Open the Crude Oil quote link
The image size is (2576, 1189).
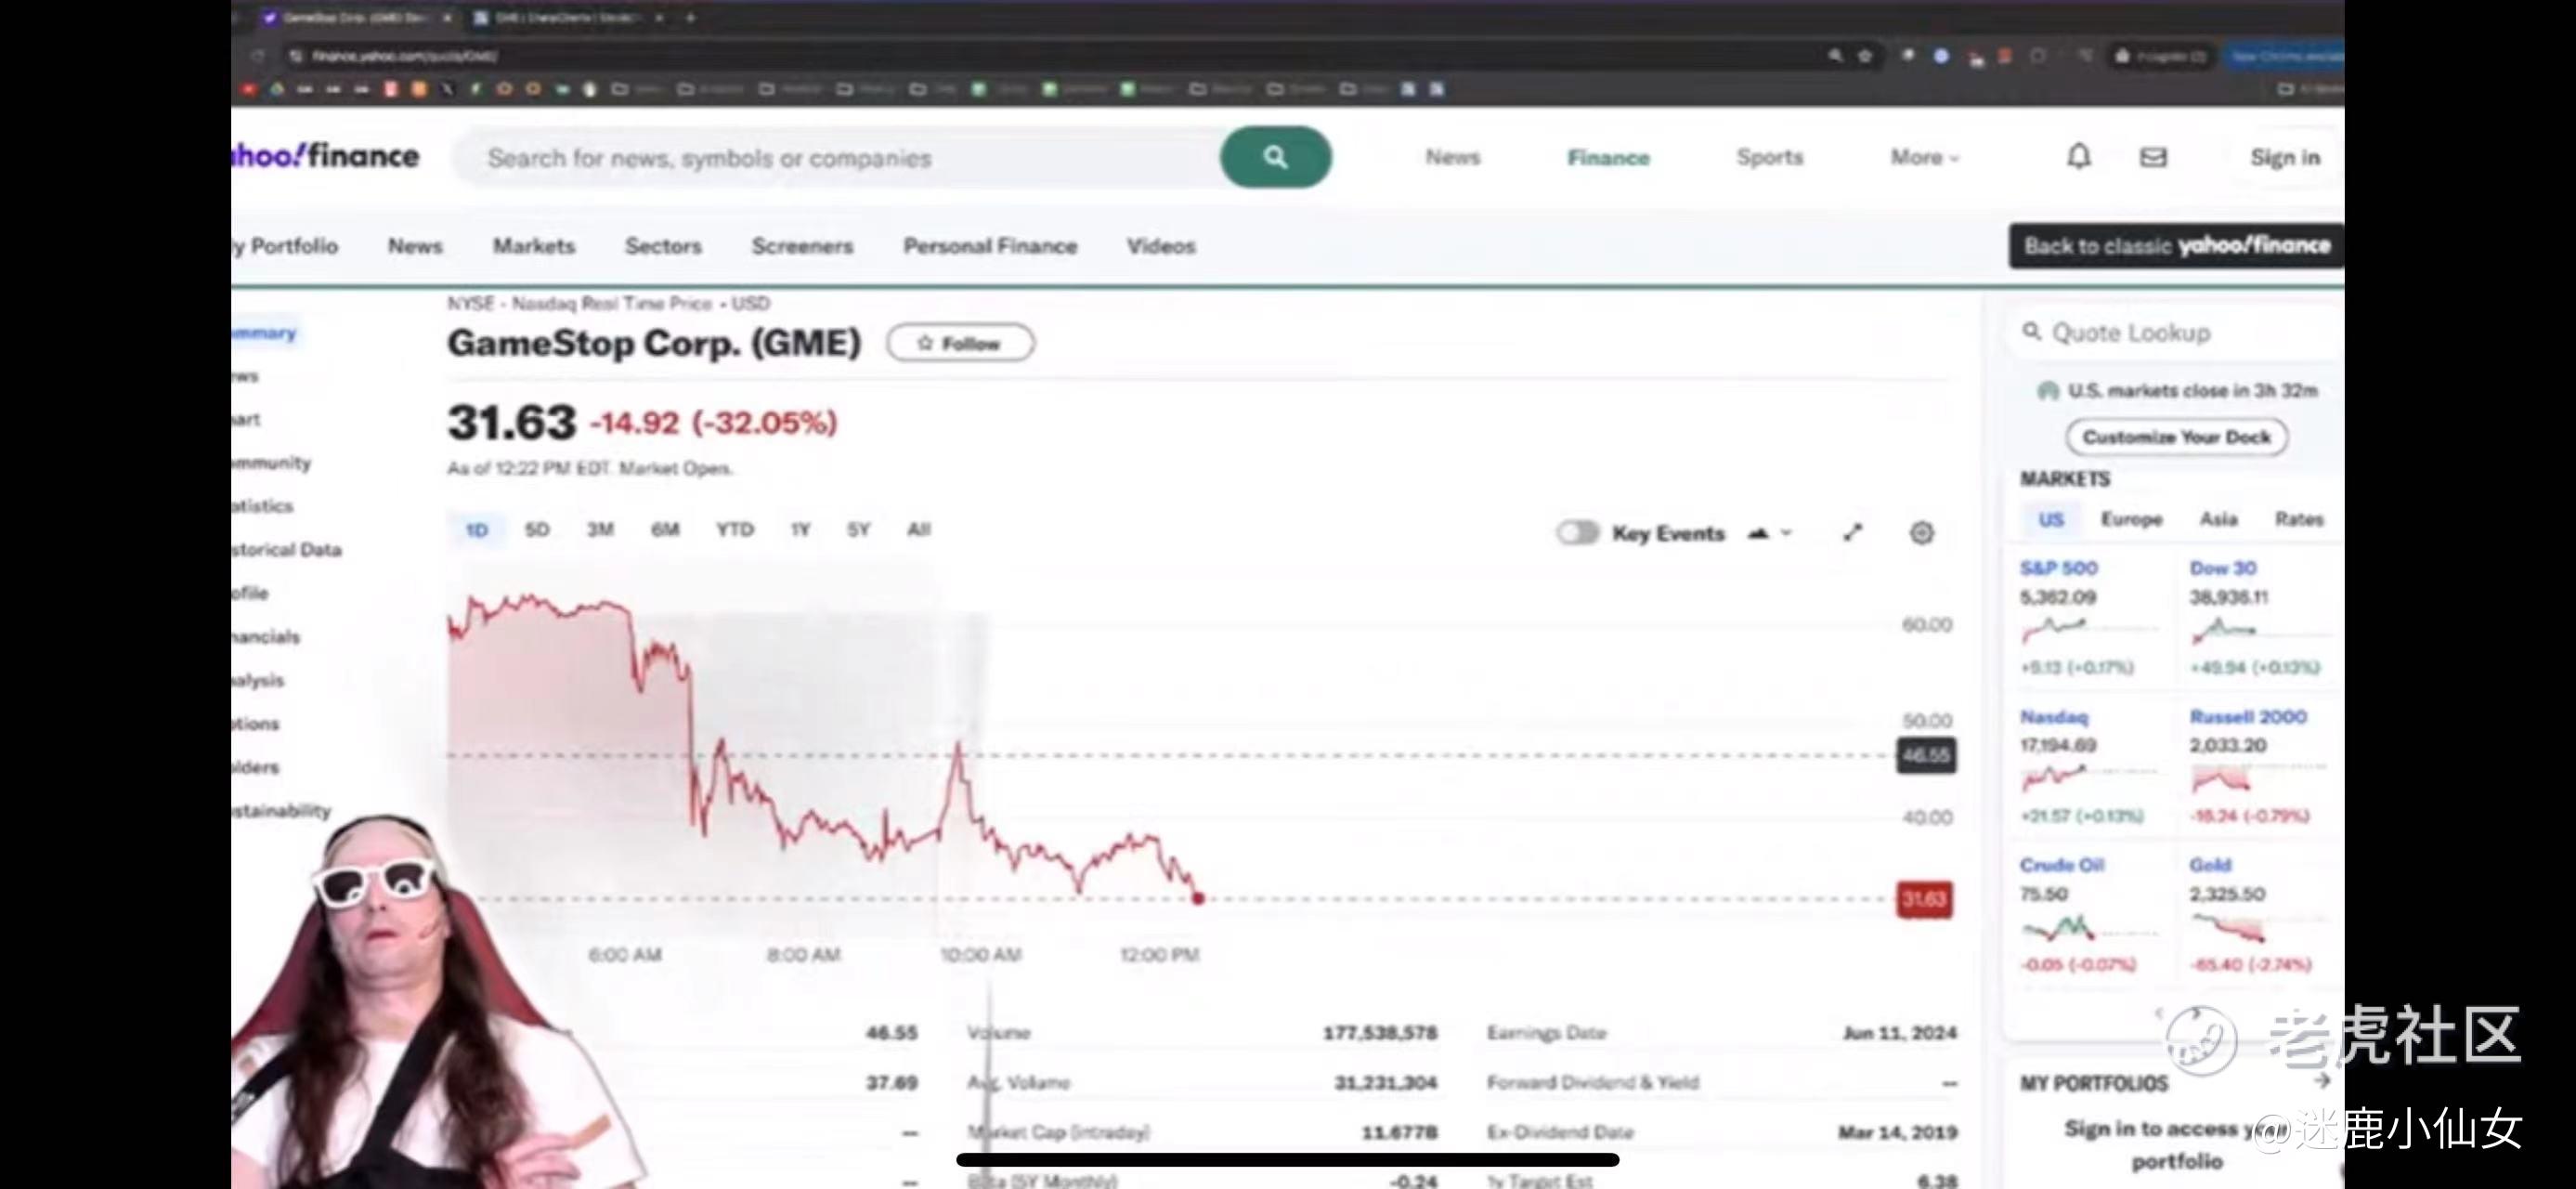tap(2061, 865)
